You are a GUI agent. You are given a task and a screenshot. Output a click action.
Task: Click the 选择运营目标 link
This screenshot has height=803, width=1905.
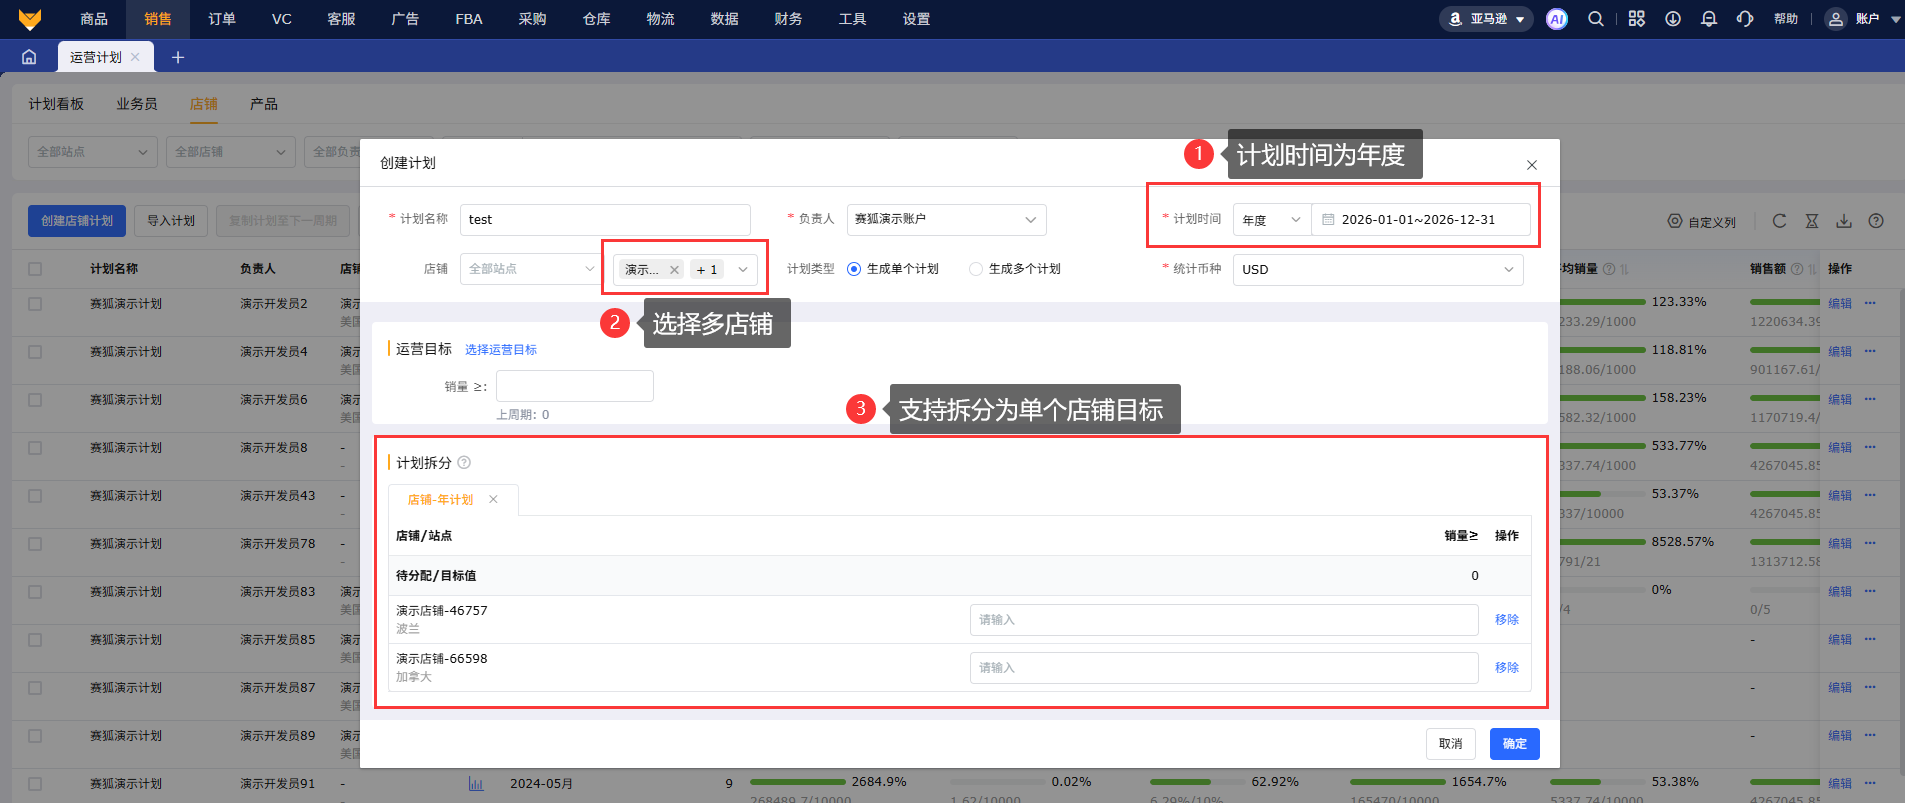(501, 350)
